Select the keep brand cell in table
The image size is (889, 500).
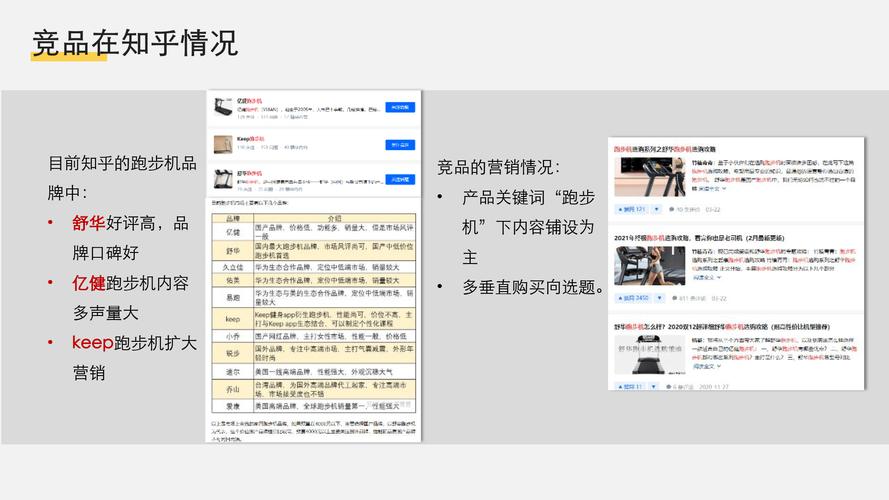pos(233,319)
